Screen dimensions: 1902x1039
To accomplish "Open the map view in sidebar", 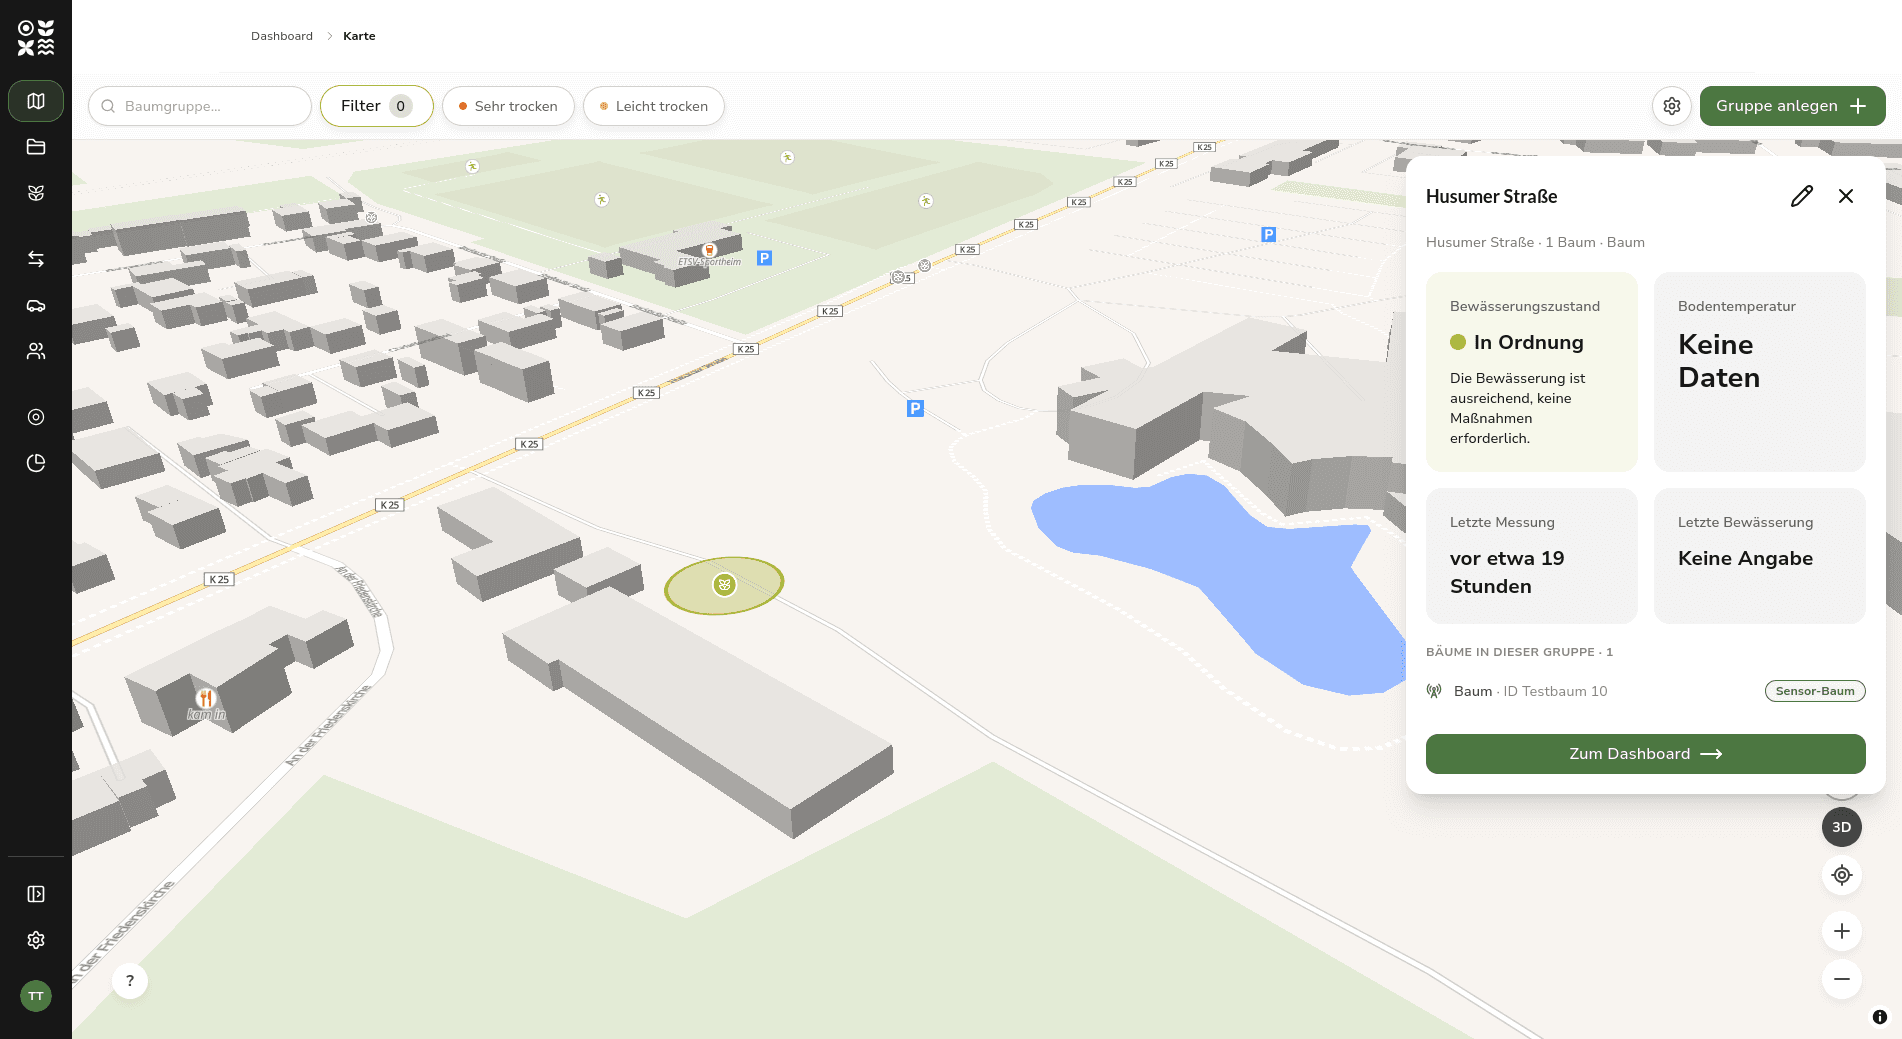I will (36, 101).
